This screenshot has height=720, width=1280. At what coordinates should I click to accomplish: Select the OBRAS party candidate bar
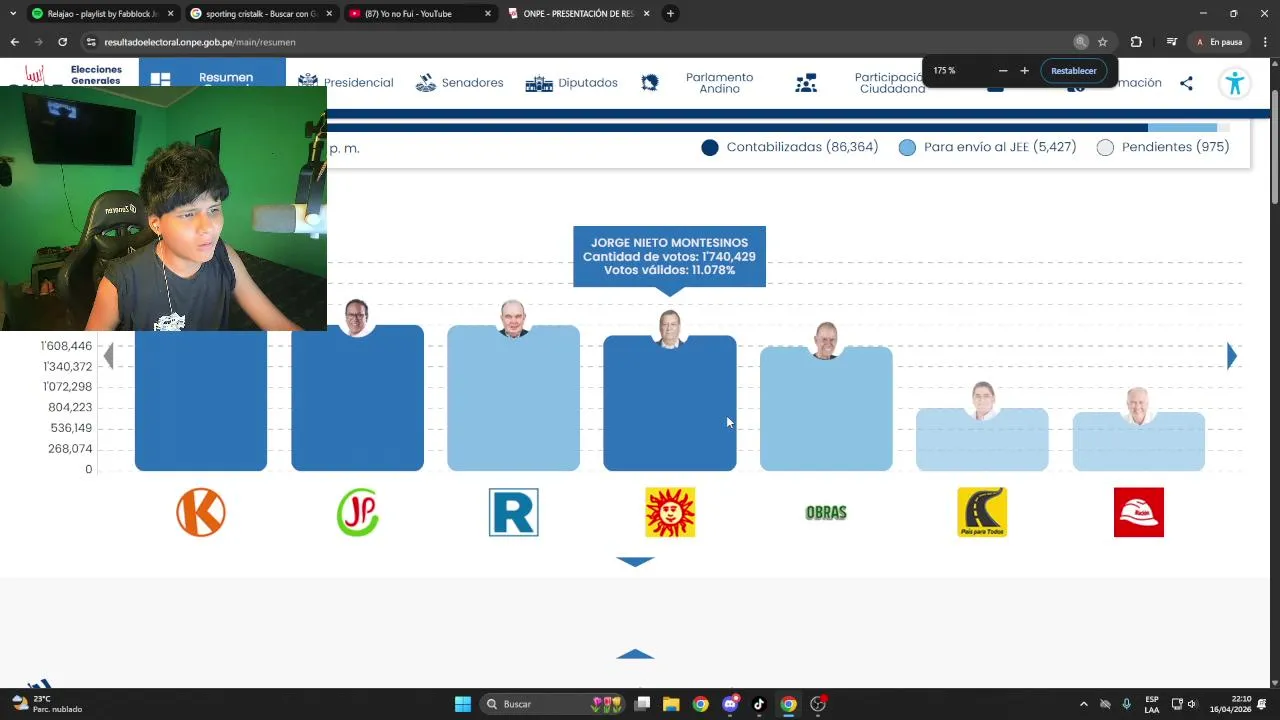tap(826, 408)
